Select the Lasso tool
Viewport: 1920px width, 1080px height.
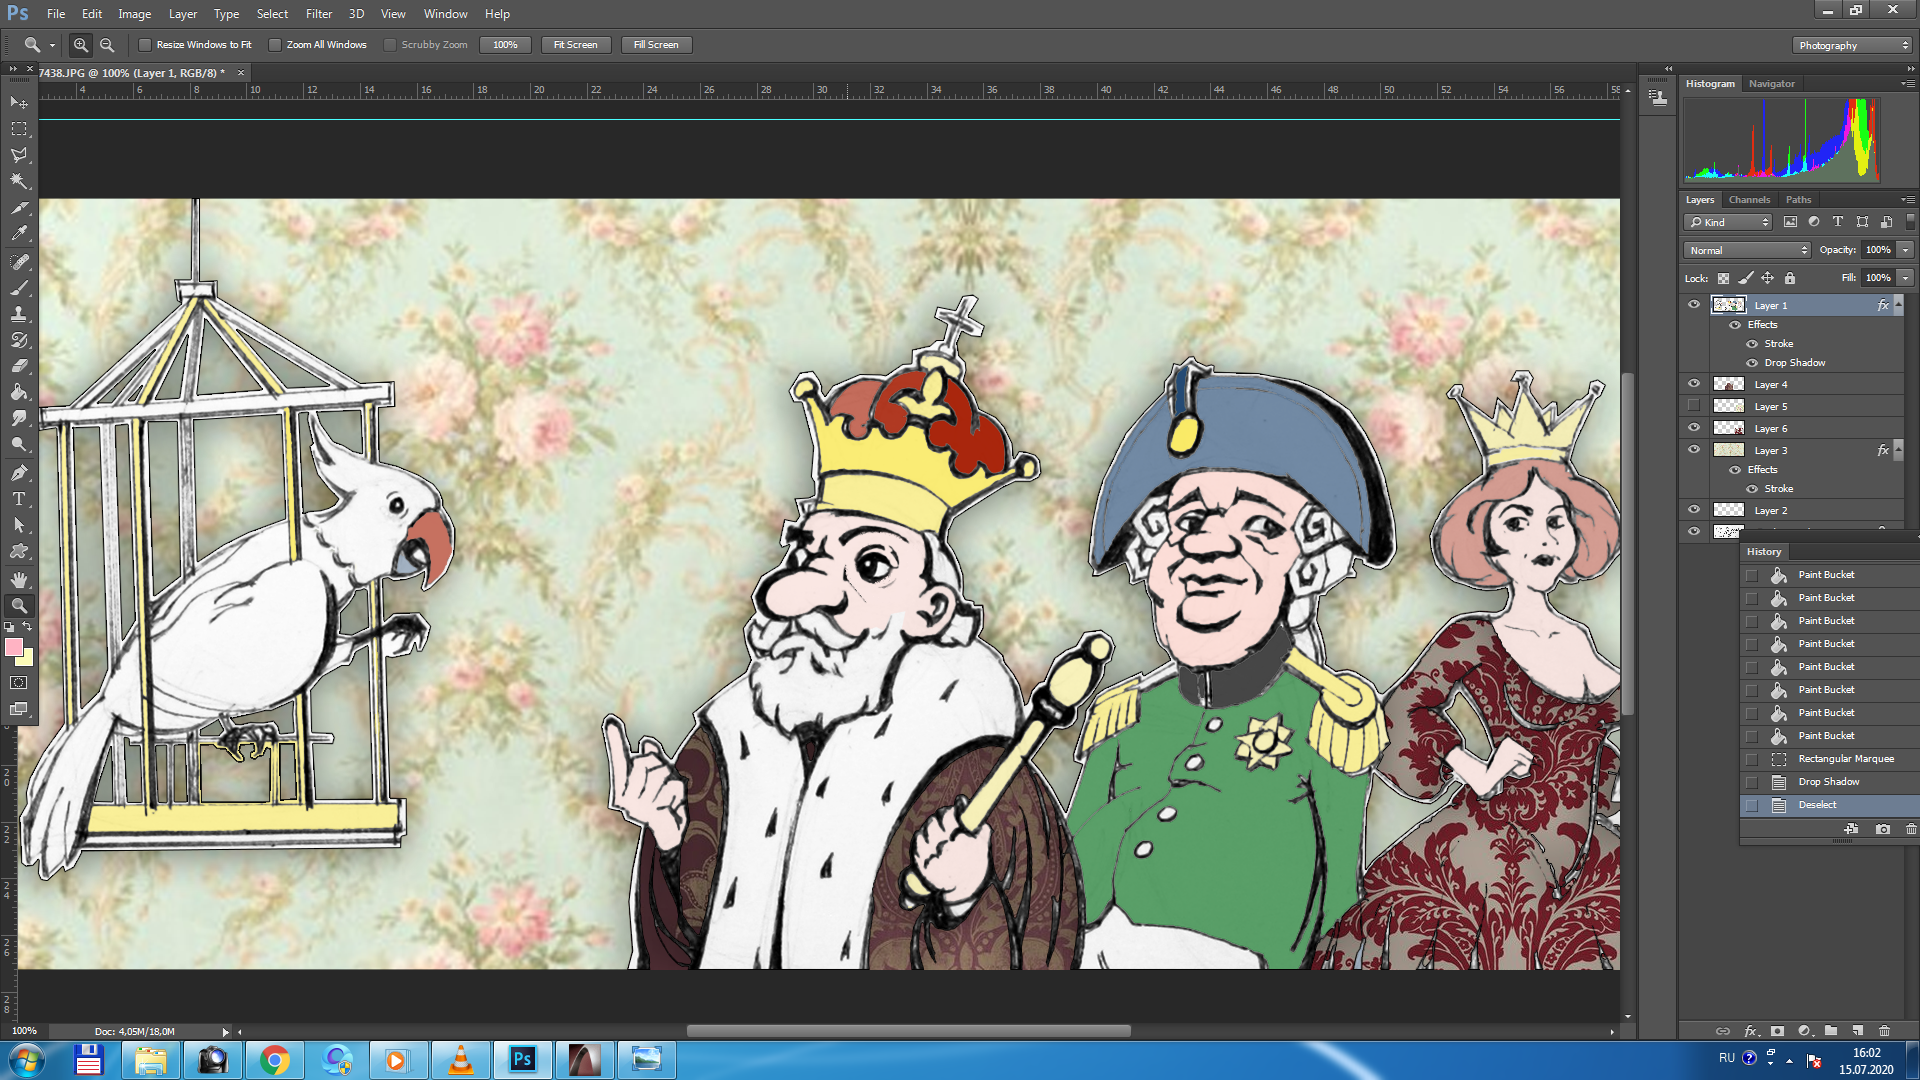[x=19, y=155]
